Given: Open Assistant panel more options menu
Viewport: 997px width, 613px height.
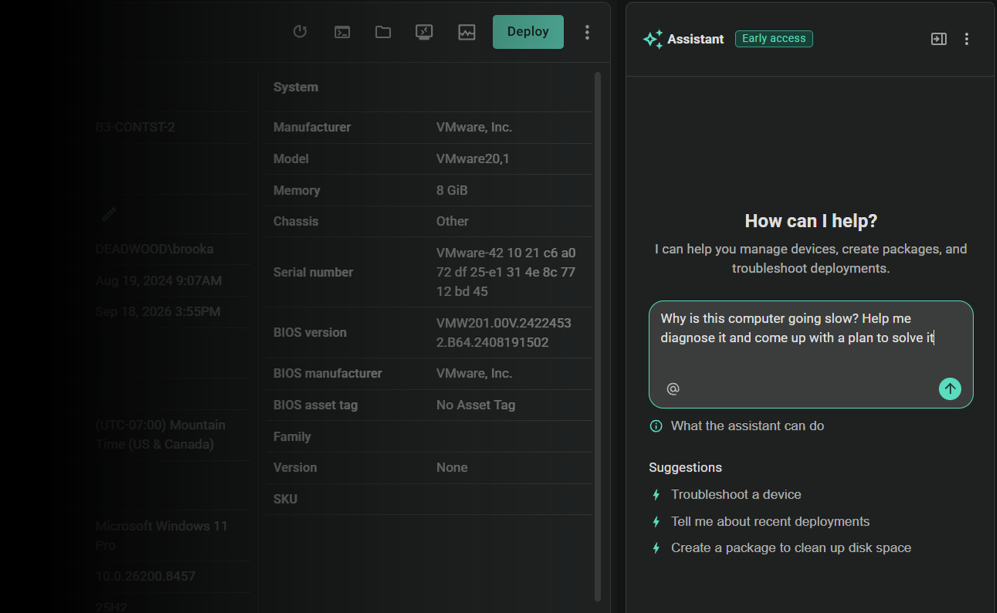Looking at the screenshot, I should (966, 39).
